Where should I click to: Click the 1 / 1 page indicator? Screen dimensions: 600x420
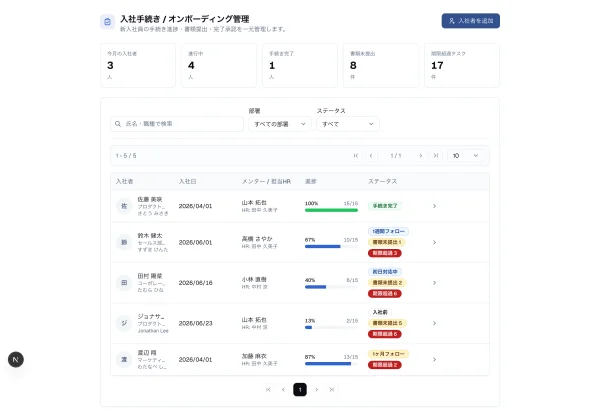click(396, 156)
